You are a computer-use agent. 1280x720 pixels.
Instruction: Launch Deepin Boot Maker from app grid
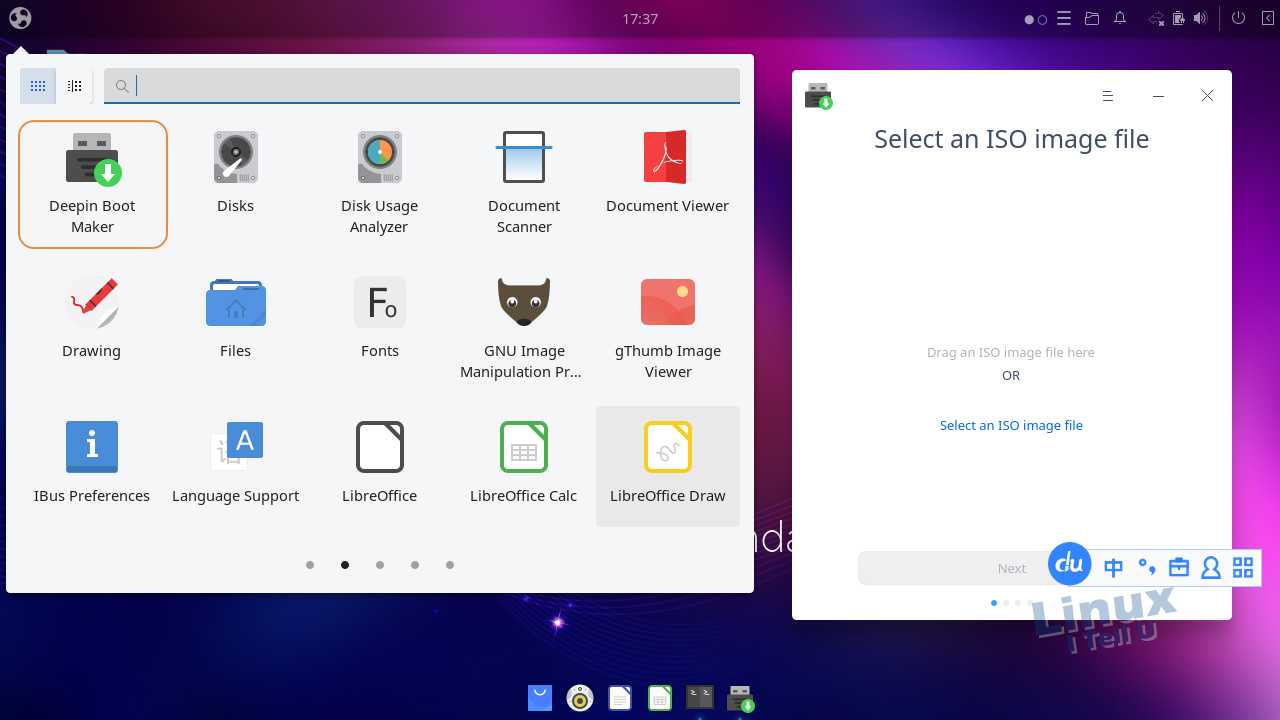pos(92,184)
